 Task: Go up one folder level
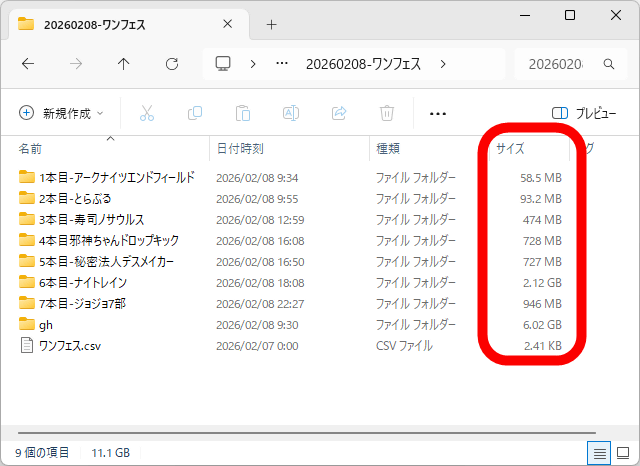coord(124,63)
